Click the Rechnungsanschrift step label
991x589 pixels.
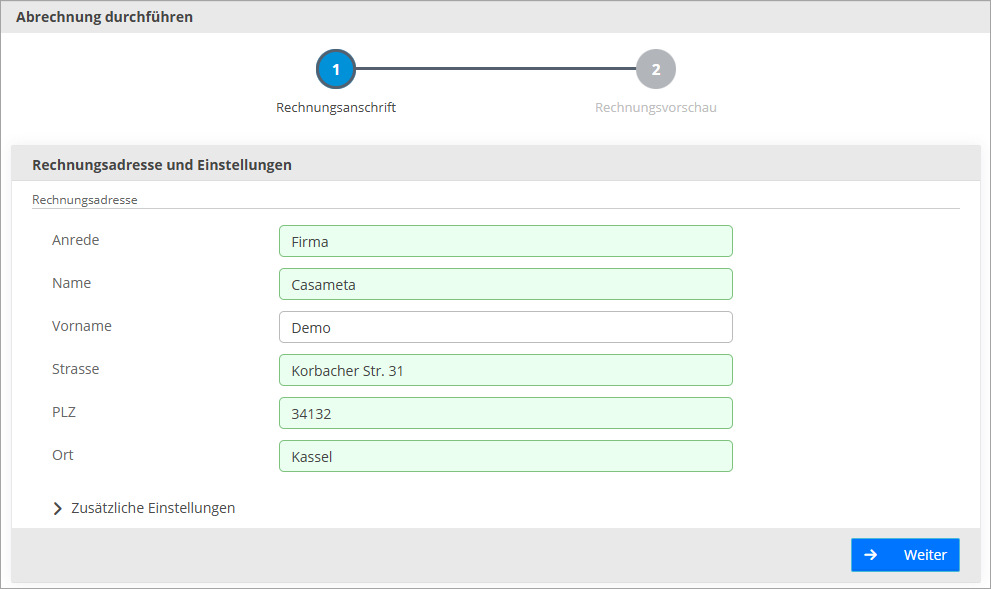click(x=336, y=108)
